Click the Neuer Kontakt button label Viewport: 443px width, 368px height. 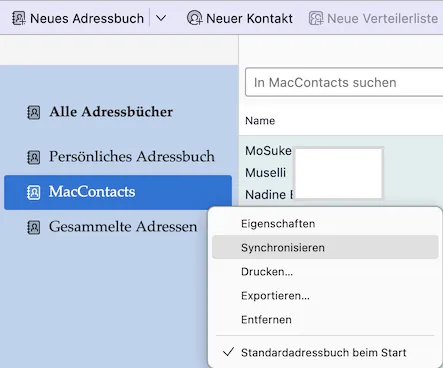(249, 18)
